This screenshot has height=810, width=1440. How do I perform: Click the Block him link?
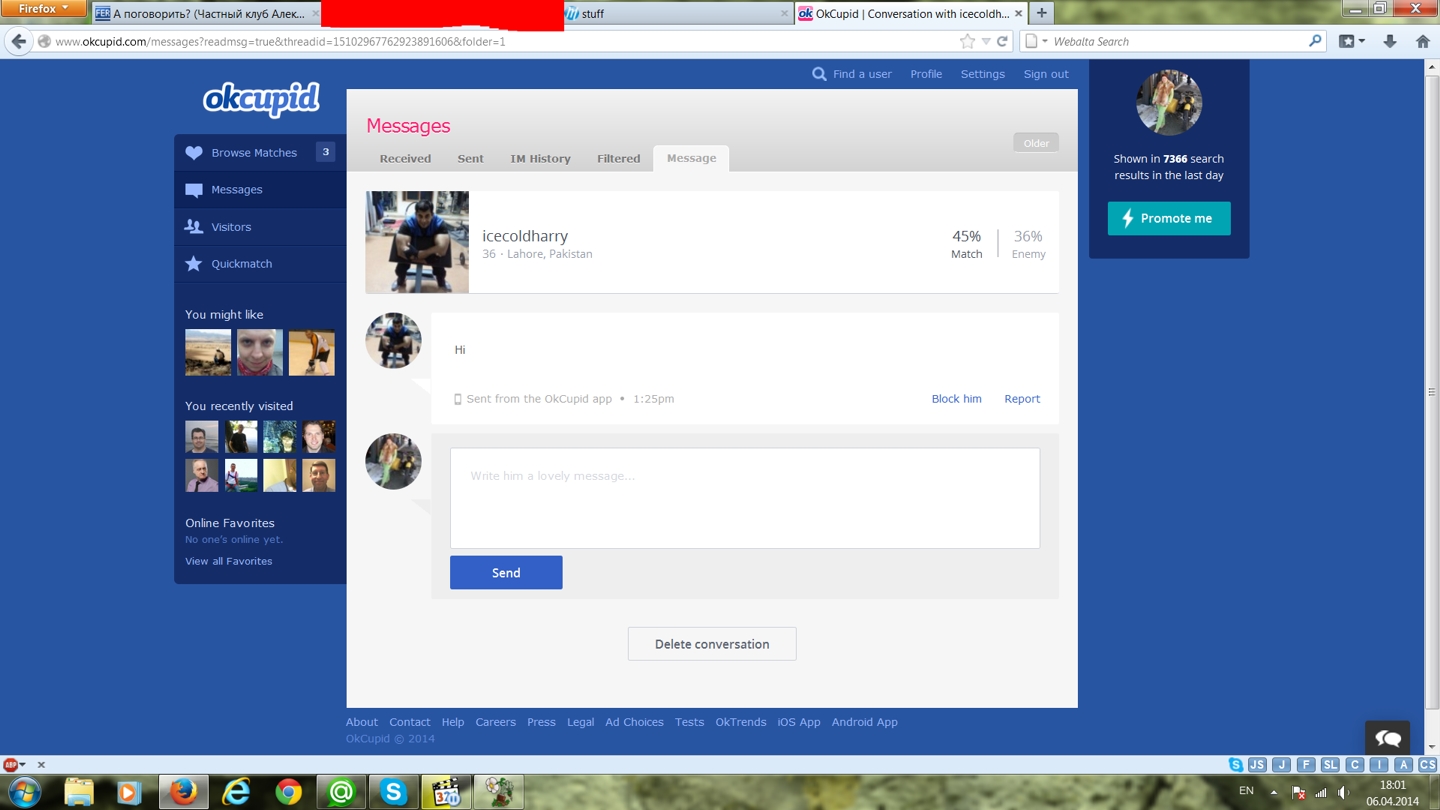pyautogui.click(x=956, y=399)
